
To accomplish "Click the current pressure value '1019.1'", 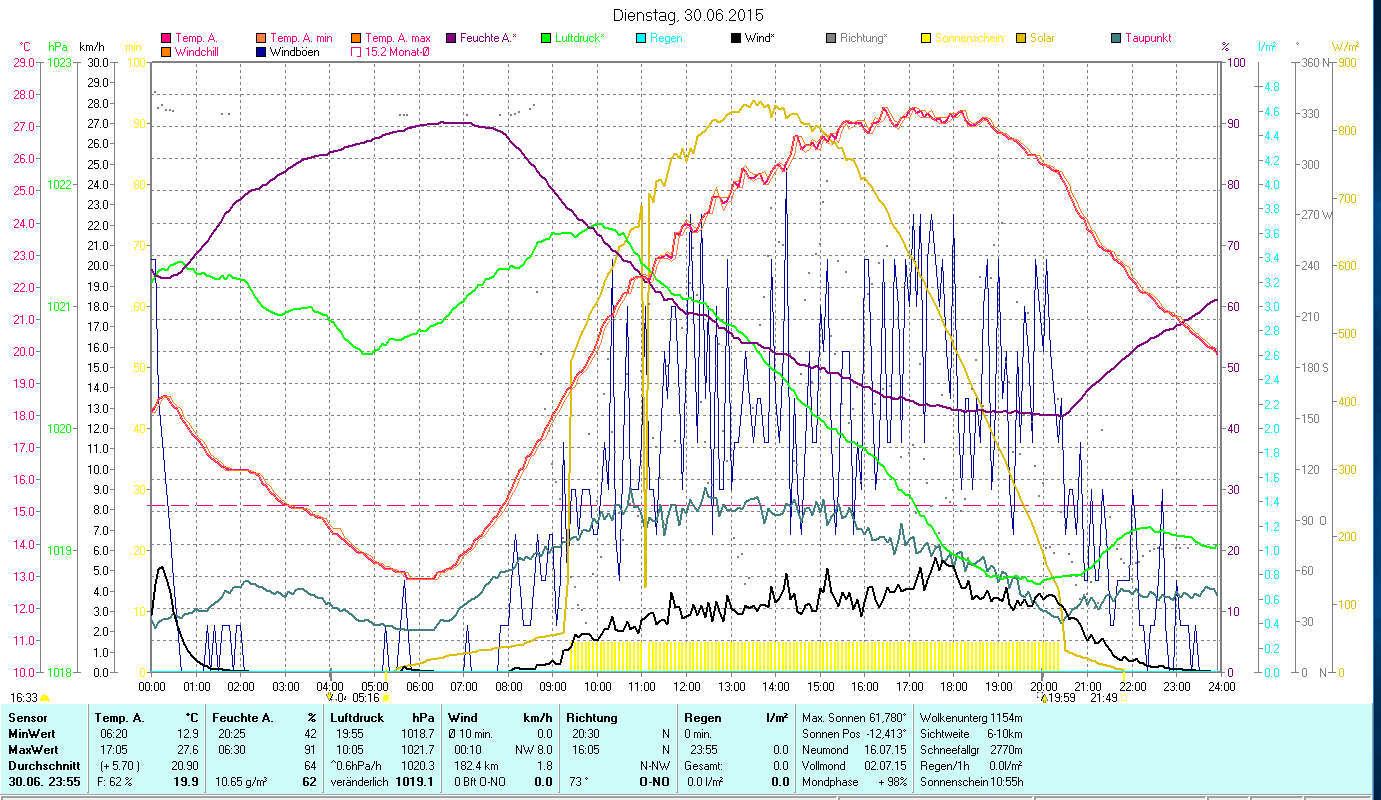I will pos(416,782).
